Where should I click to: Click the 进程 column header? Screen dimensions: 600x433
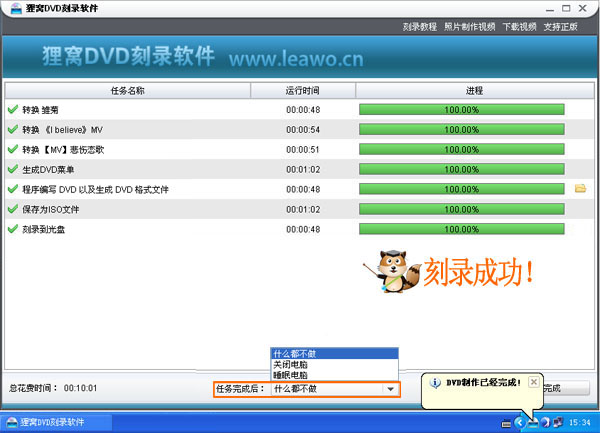474,91
